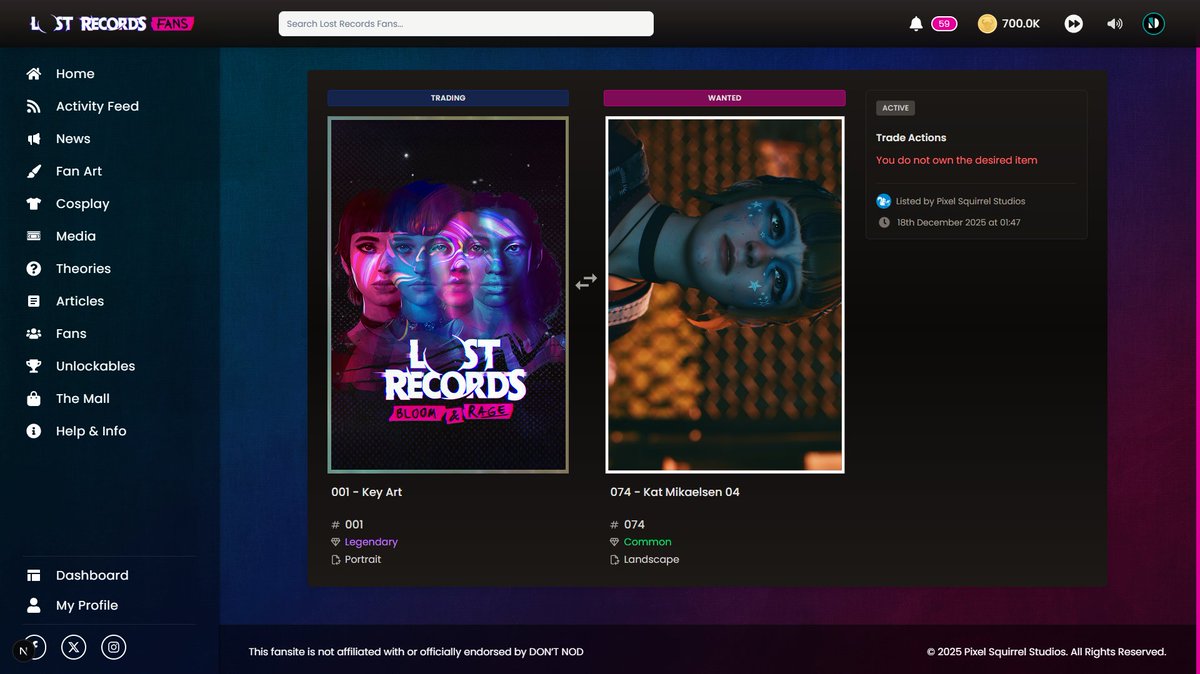The image size is (1200, 674).
Task: Click the Trade Actions heading
Action: (911, 138)
